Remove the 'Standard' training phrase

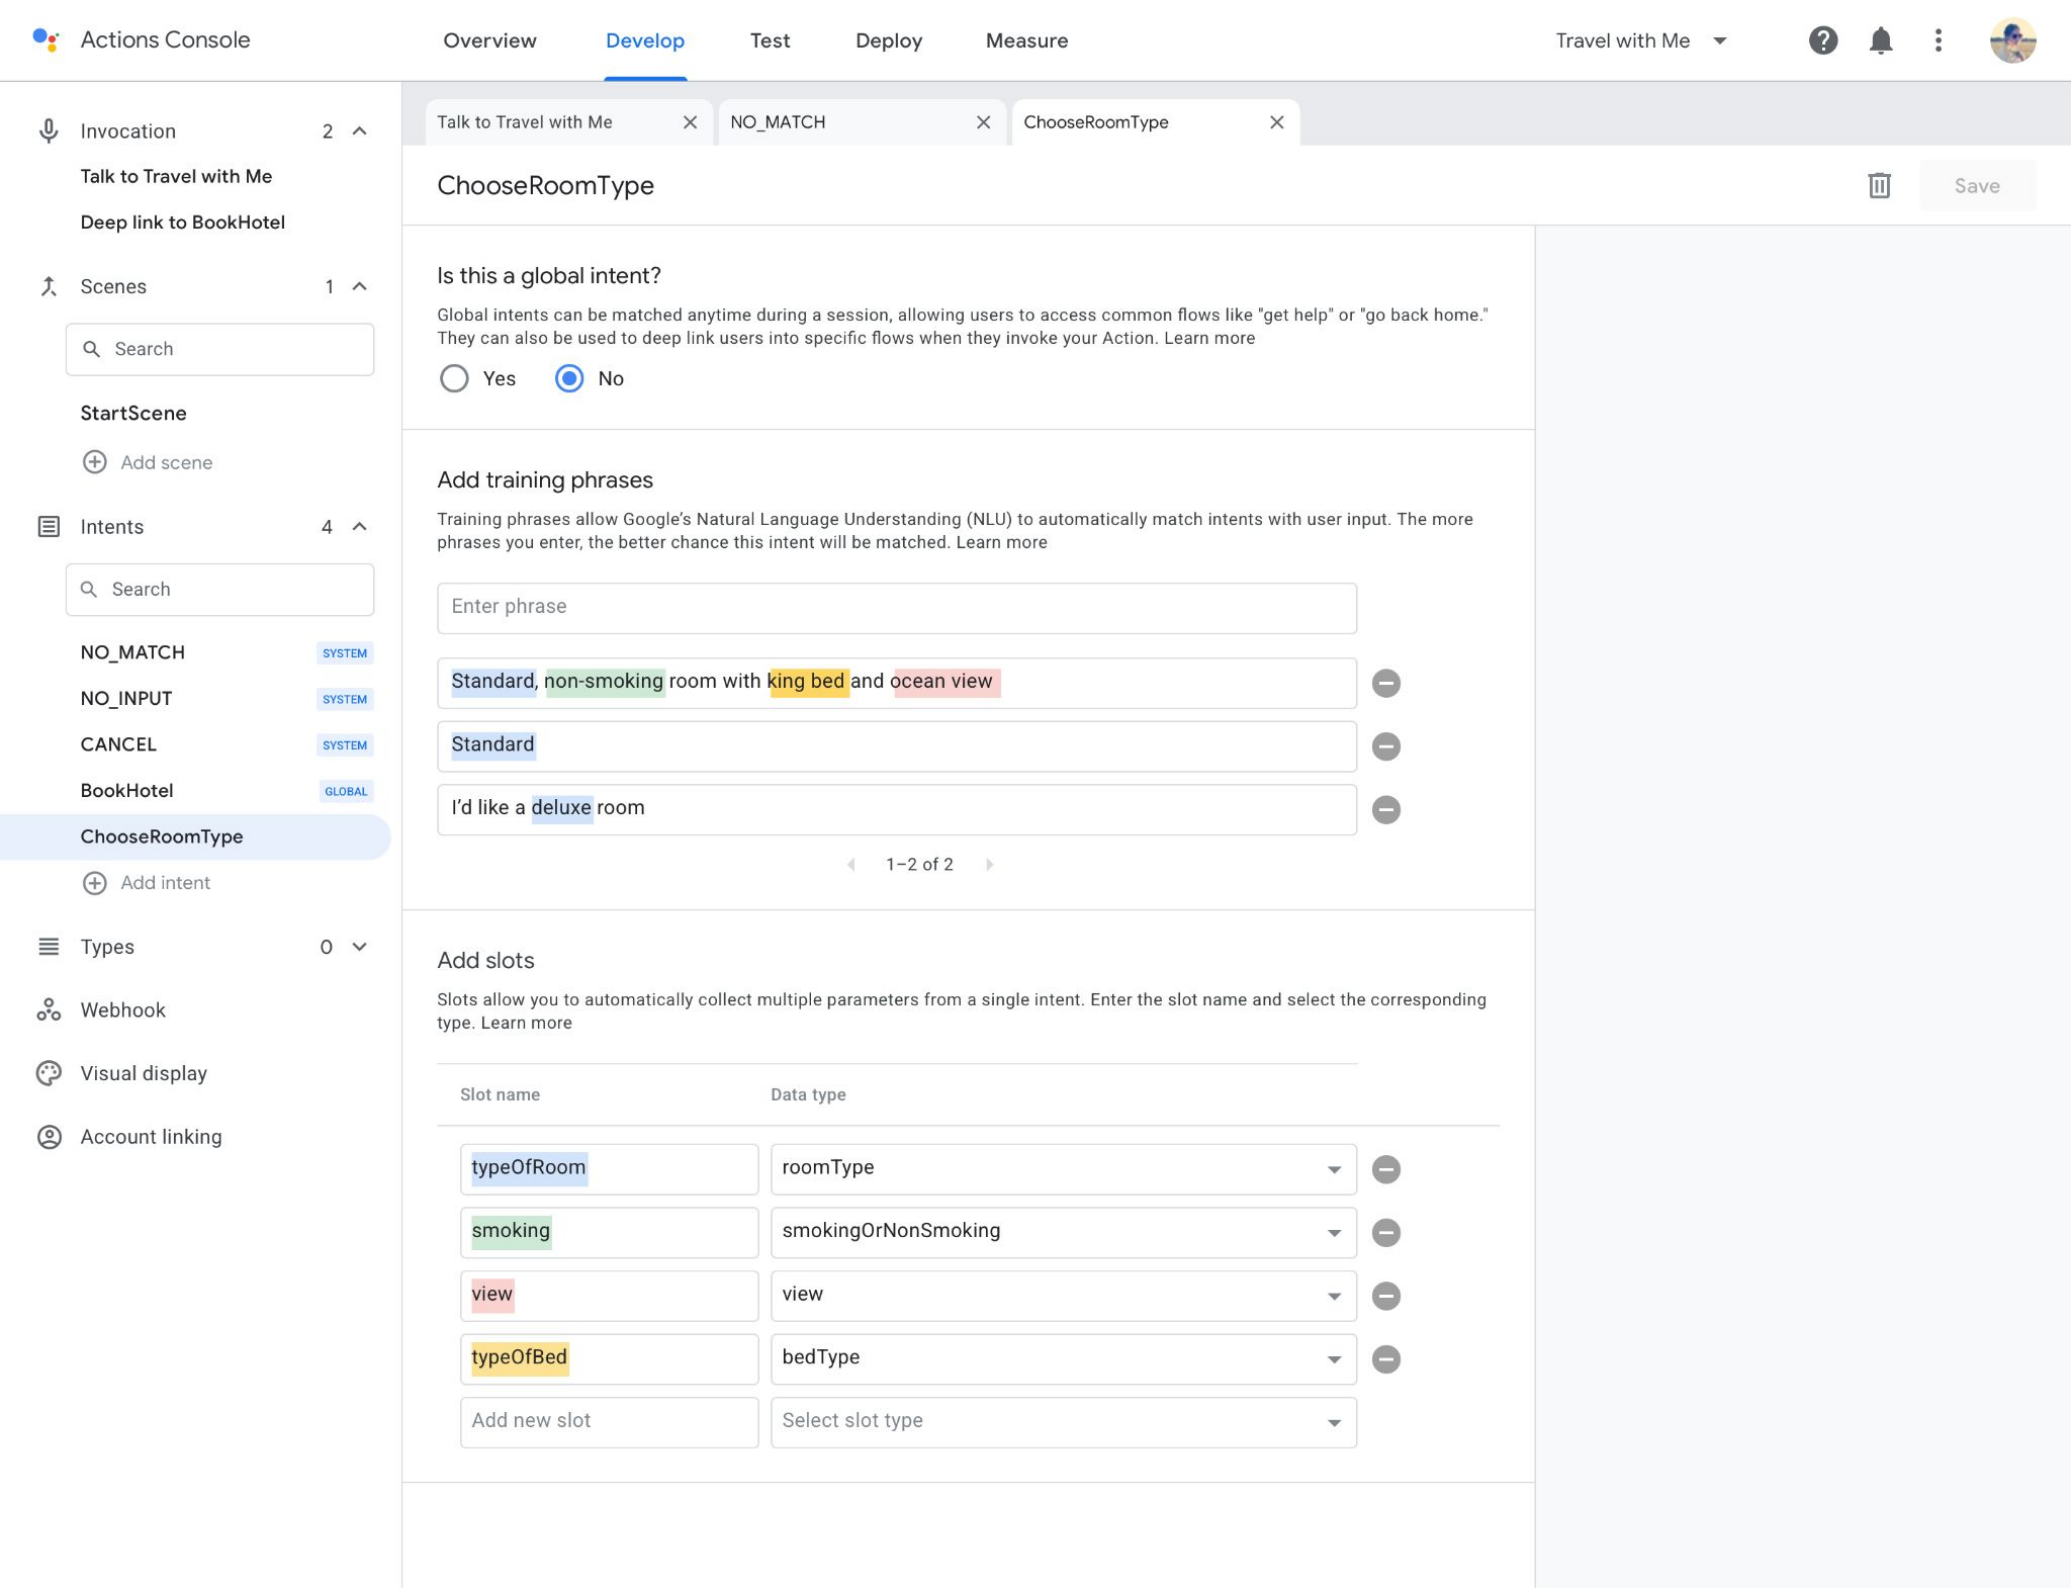click(1385, 746)
